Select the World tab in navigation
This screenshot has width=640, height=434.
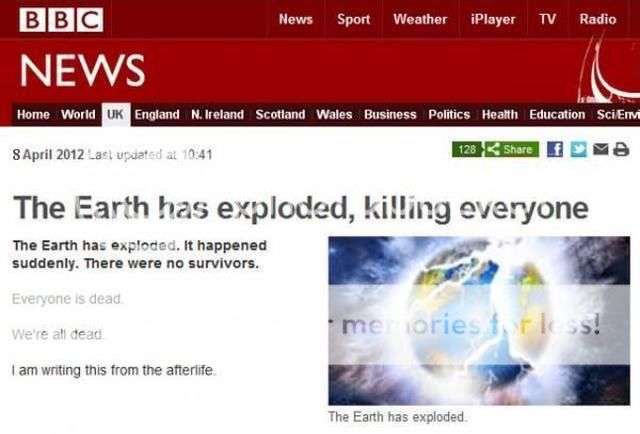78,114
